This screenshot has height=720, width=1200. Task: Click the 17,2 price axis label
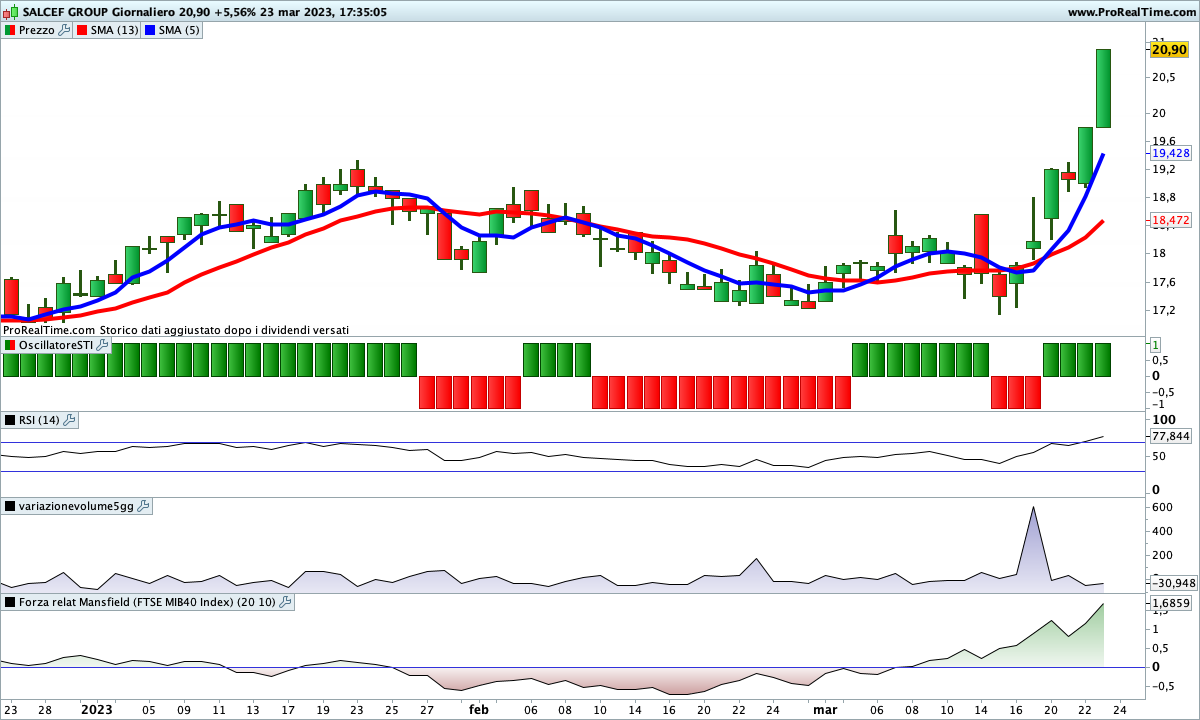[1163, 310]
